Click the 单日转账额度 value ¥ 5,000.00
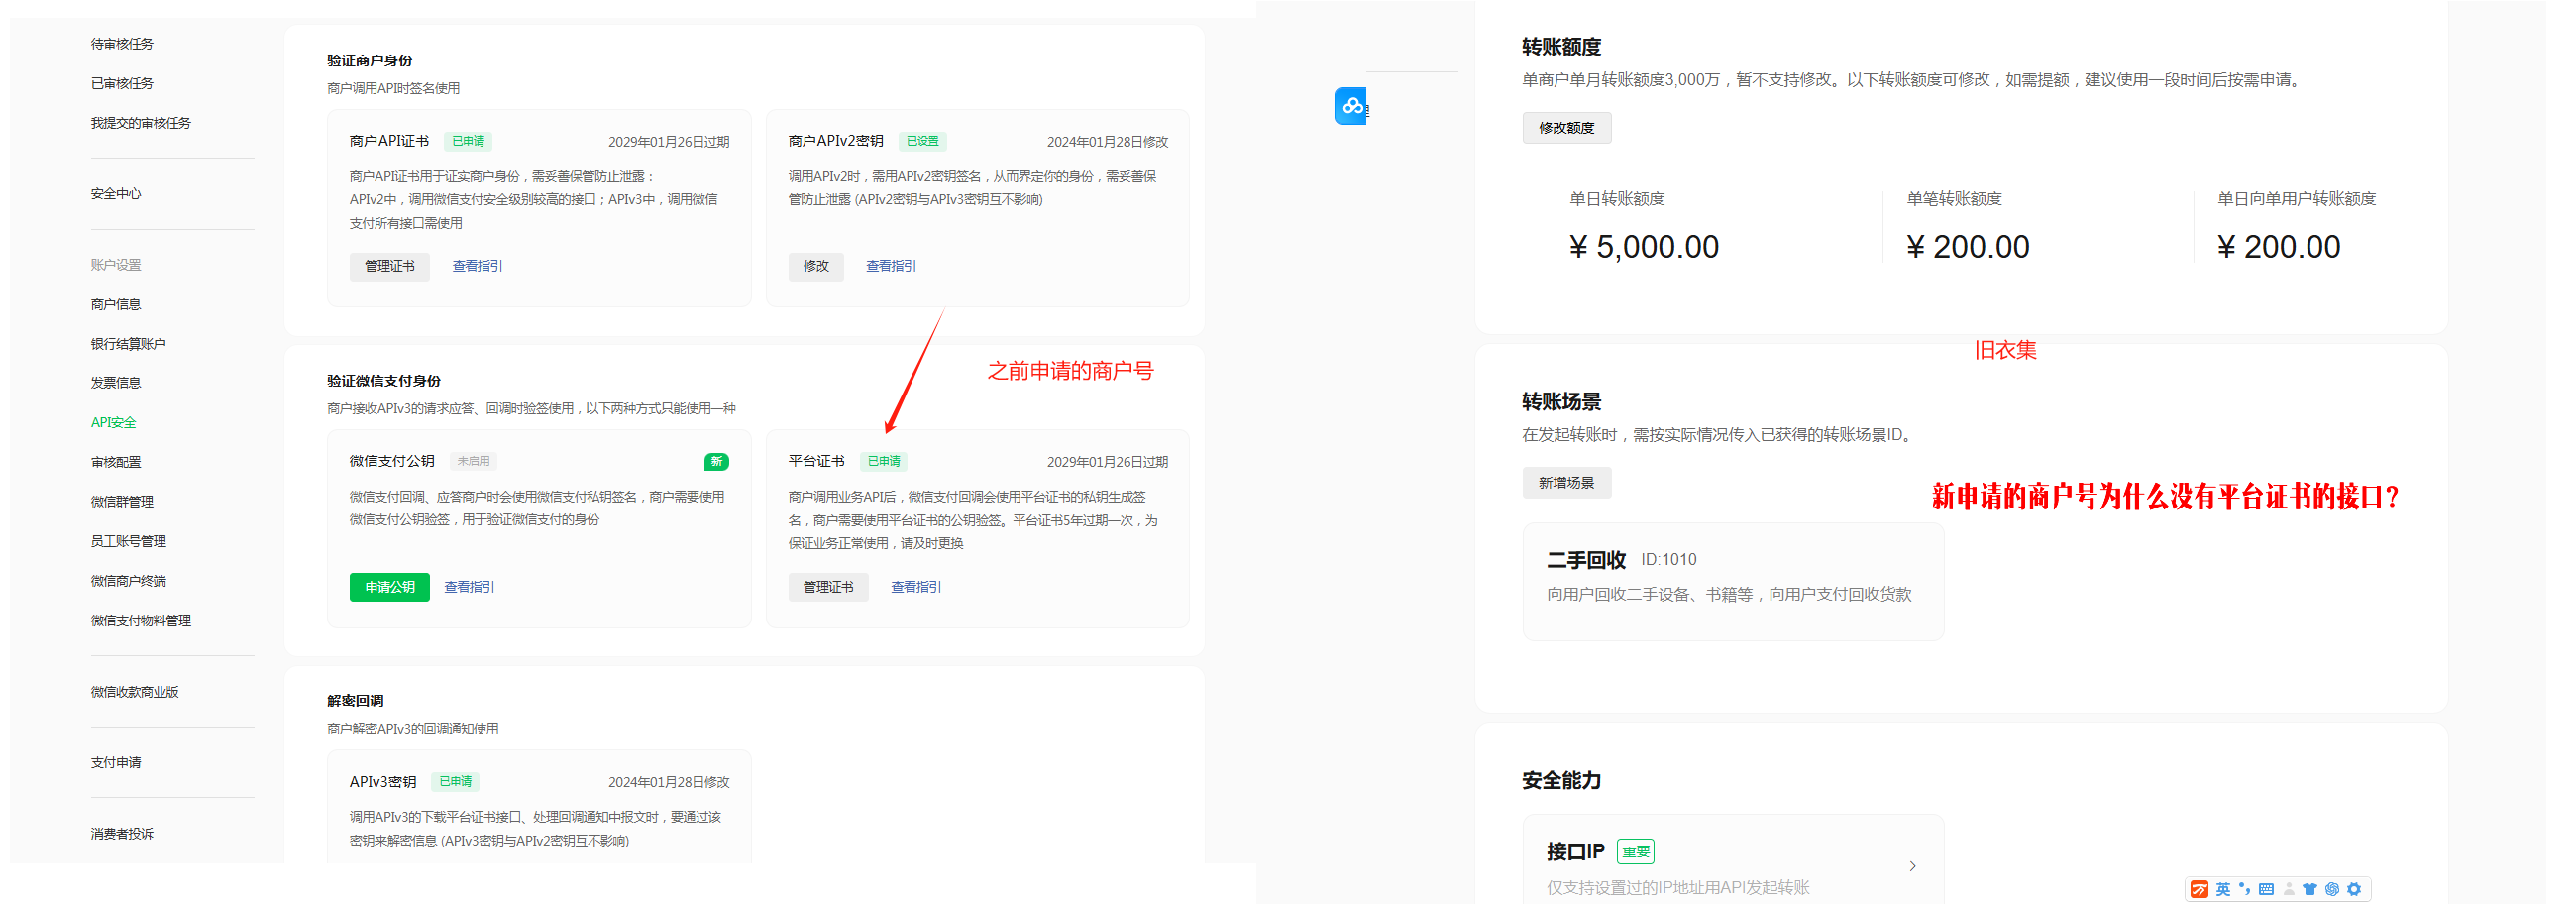 coord(1644,247)
